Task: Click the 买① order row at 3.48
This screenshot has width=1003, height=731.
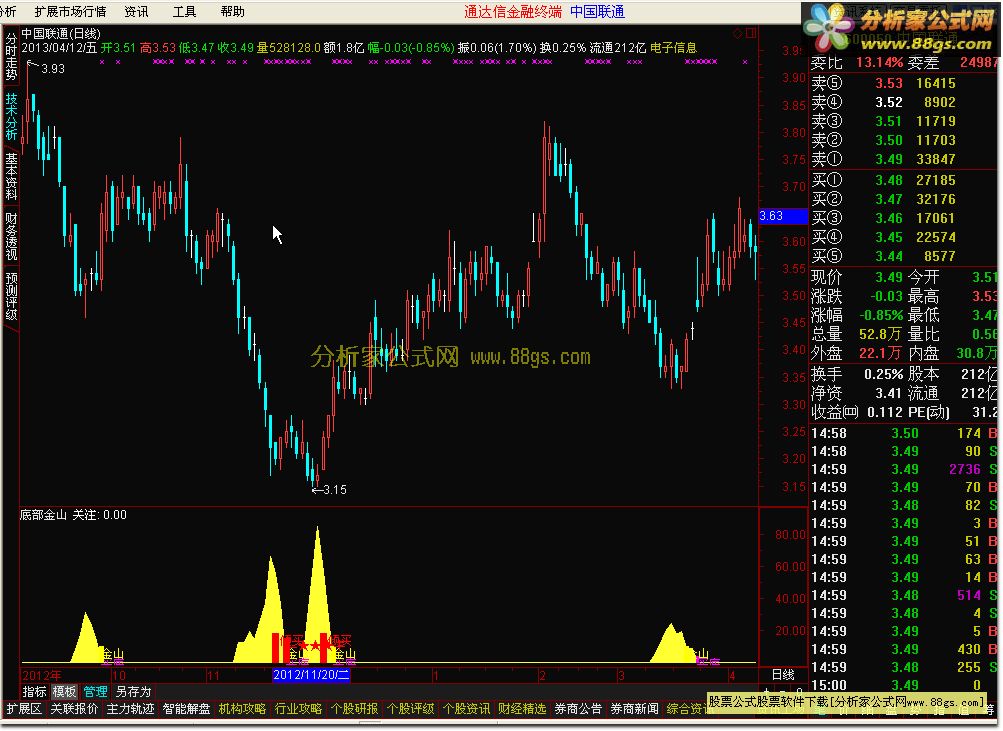Action: 903,180
